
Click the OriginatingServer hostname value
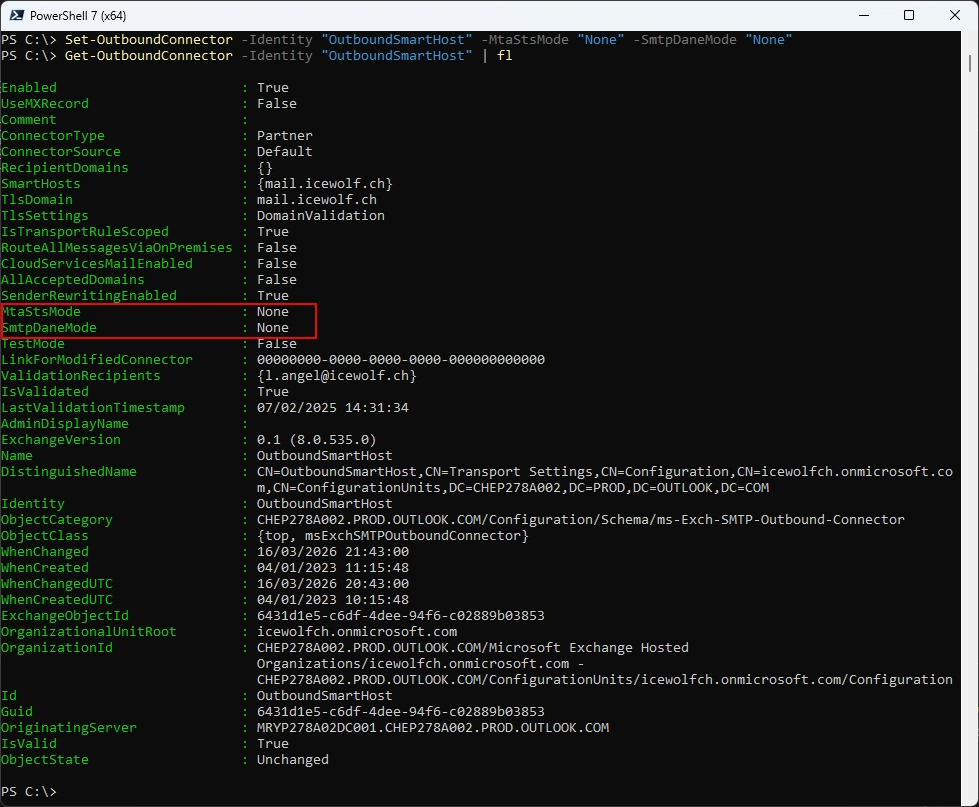coord(432,728)
